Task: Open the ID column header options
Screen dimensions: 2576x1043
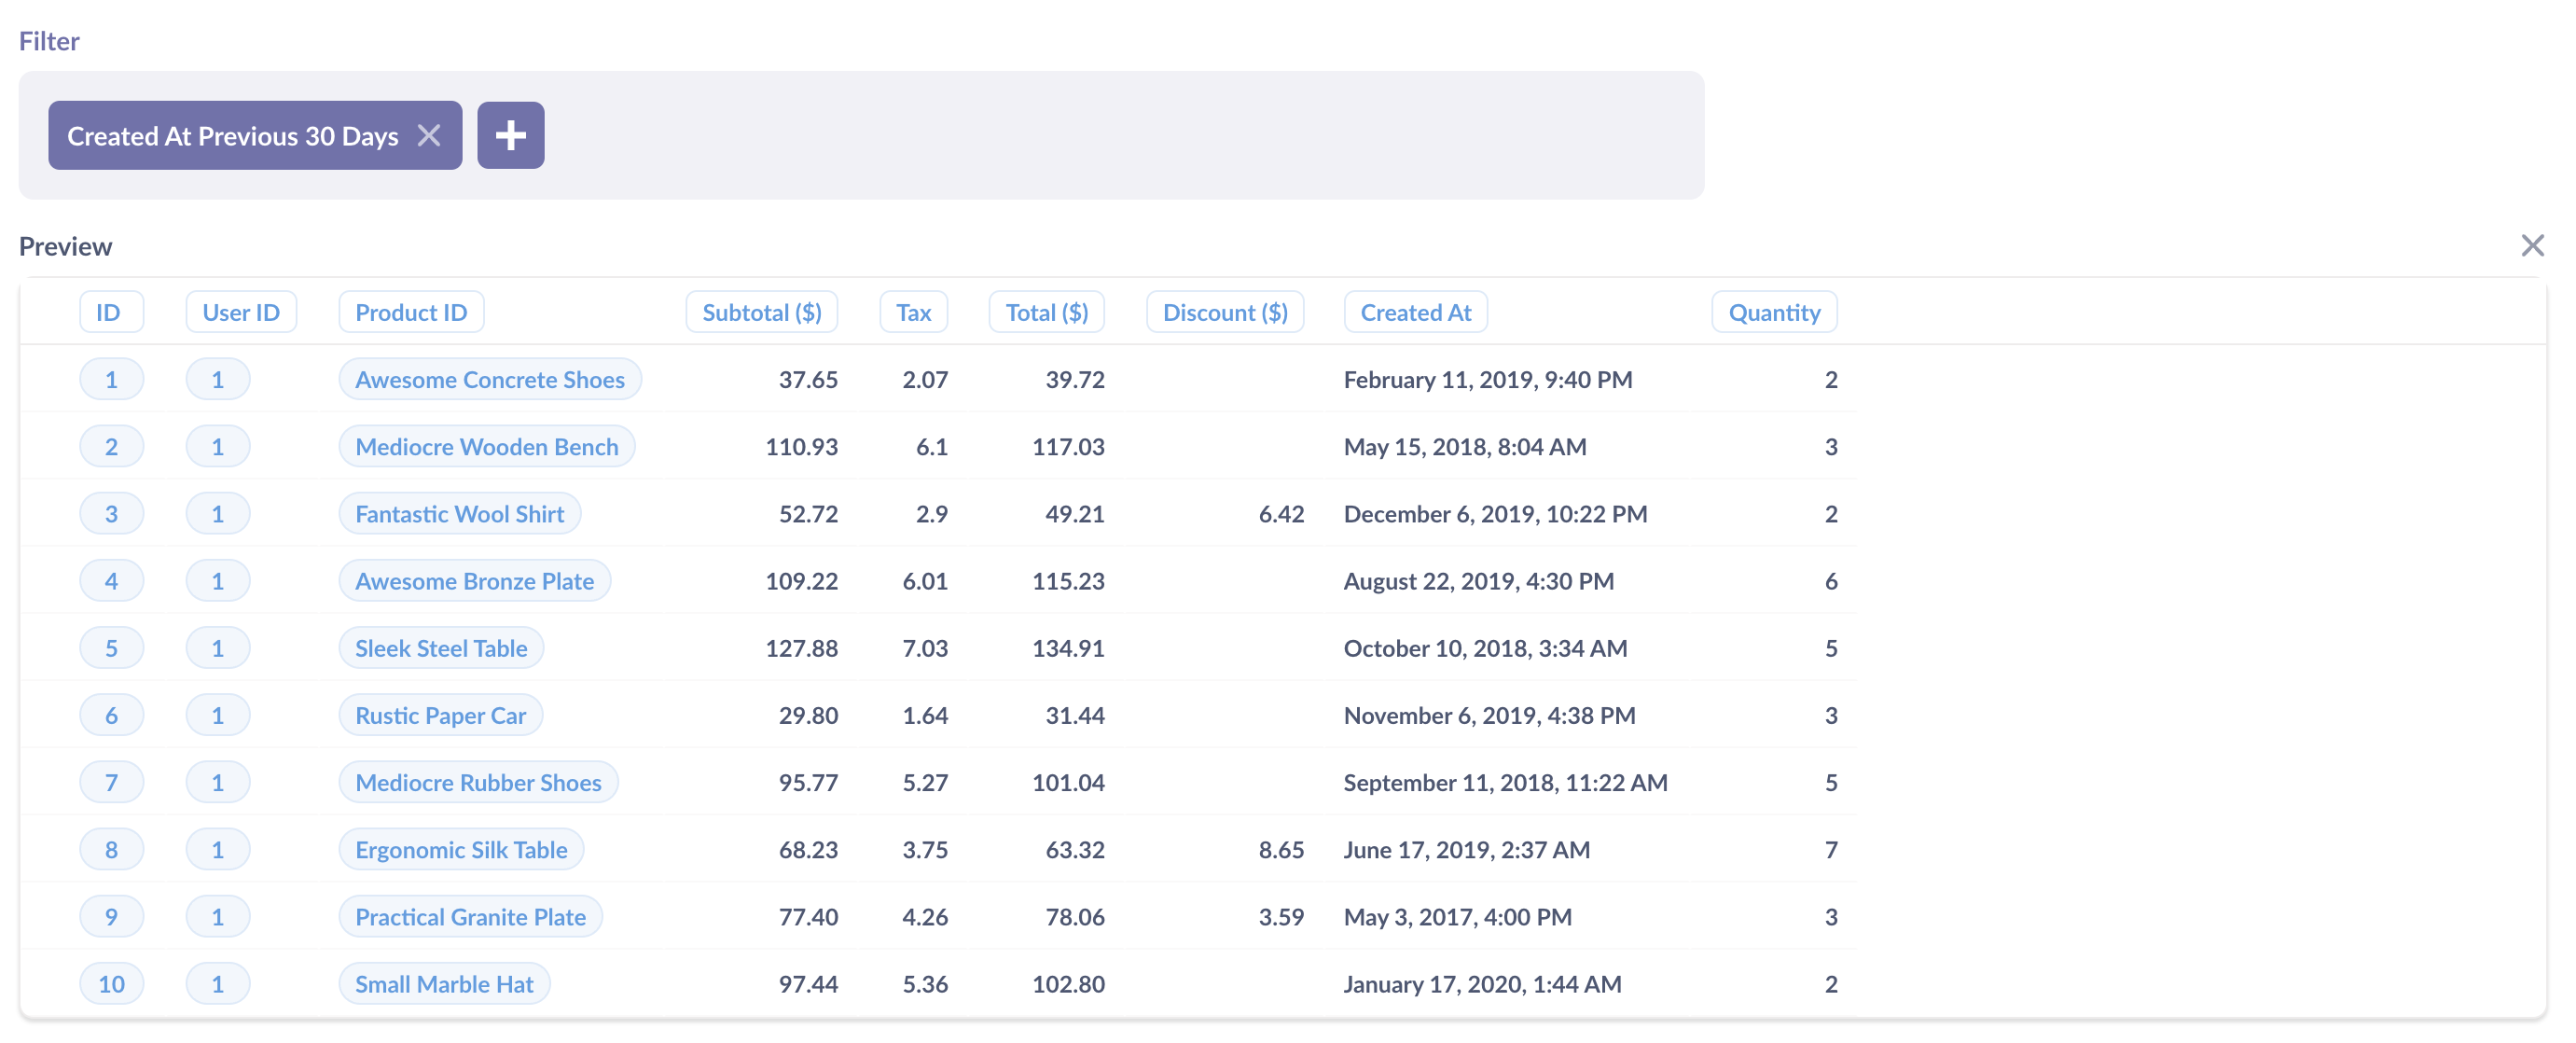Action: click(111, 311)
